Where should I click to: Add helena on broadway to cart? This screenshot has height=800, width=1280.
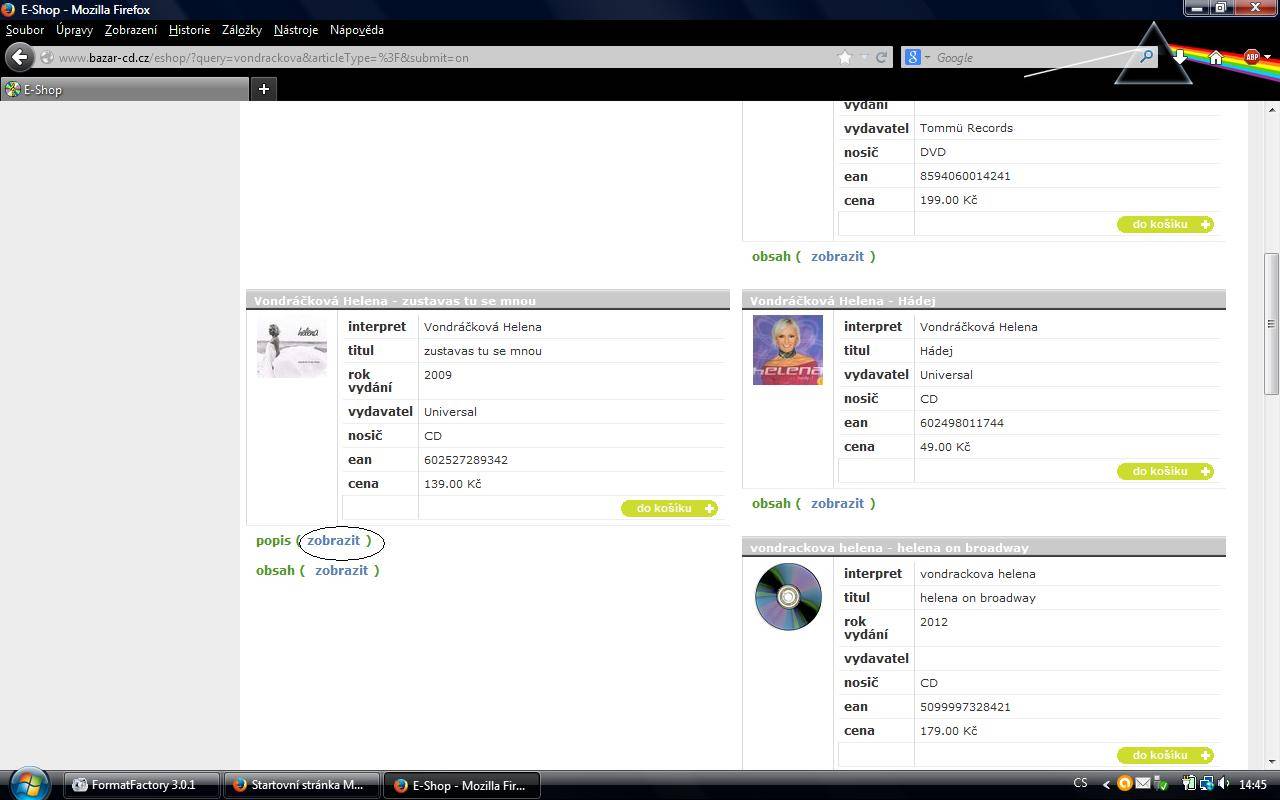(1165, 755)
